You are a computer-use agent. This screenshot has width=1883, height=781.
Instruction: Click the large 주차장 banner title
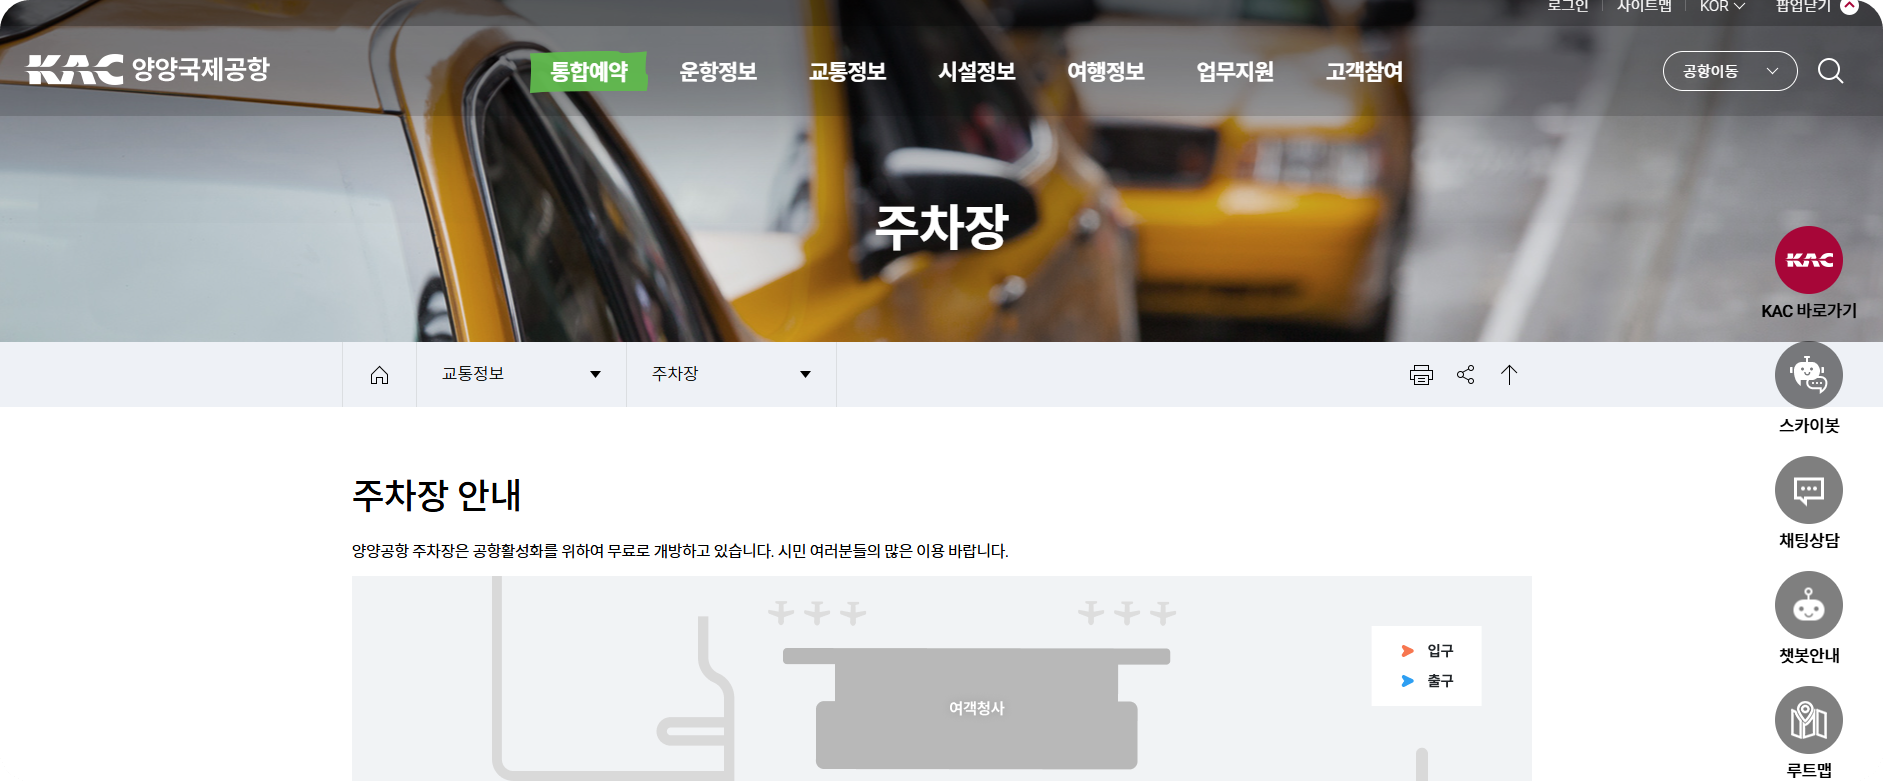click(942, 227)
